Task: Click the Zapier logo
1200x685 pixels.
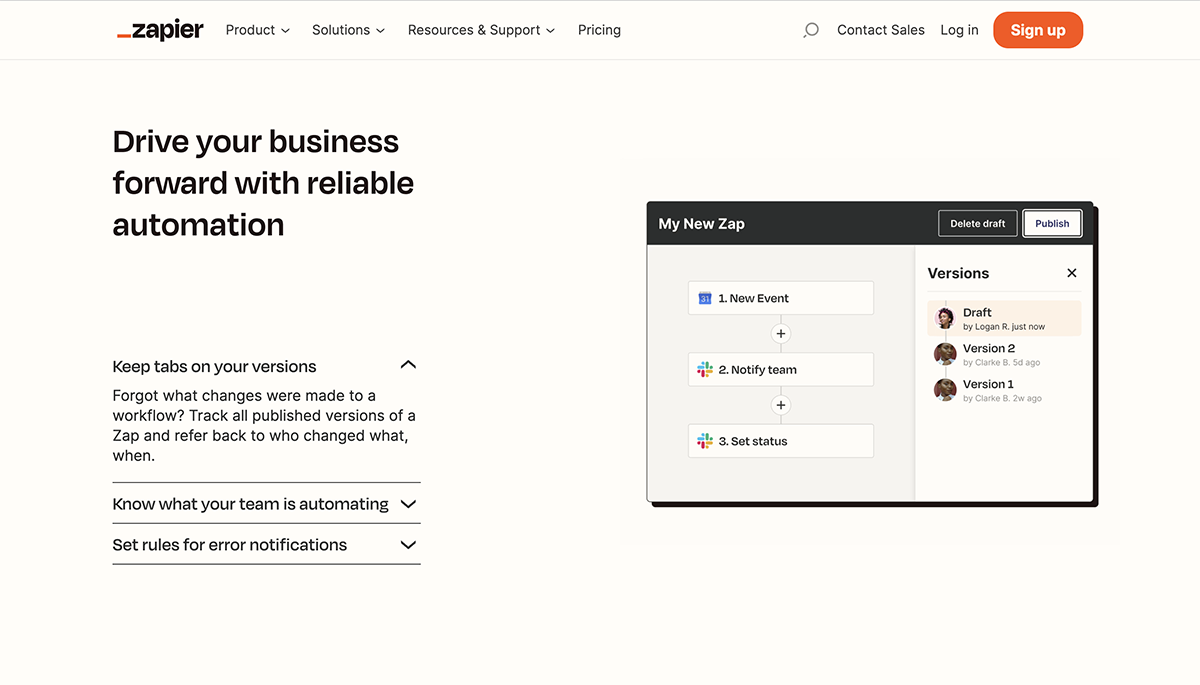Action: (x=160, y=29)
